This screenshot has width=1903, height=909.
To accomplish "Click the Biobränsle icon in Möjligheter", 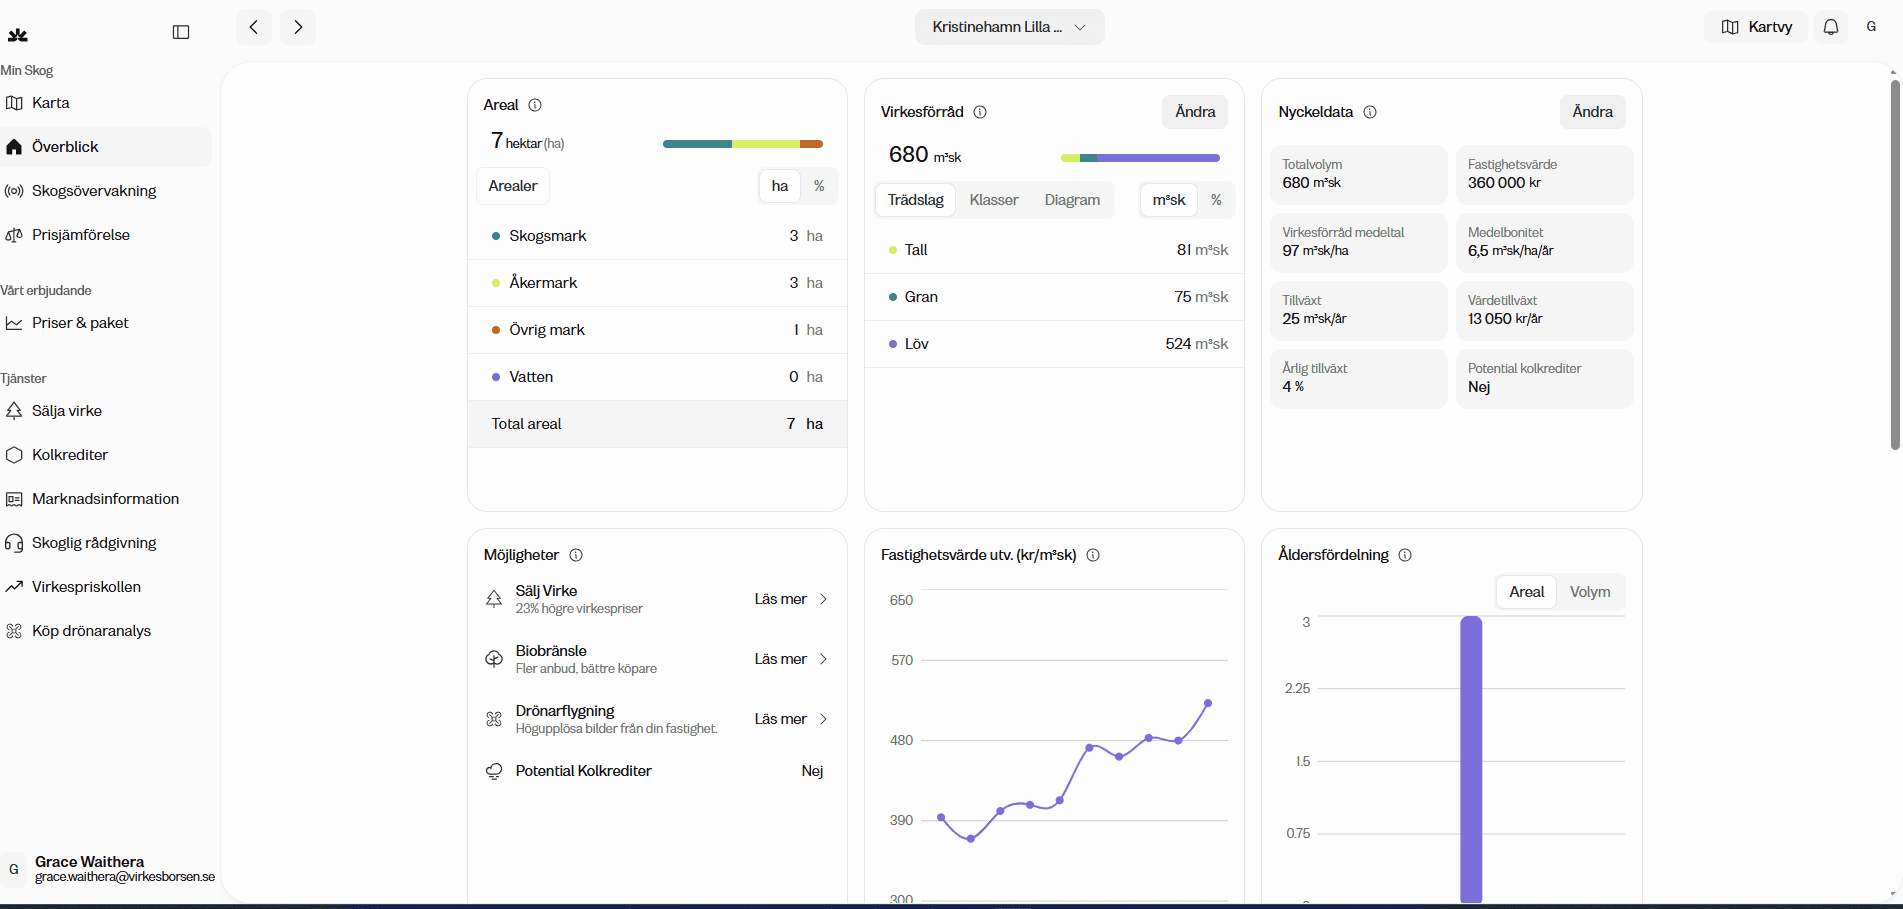I will click(x=494, y=659).
